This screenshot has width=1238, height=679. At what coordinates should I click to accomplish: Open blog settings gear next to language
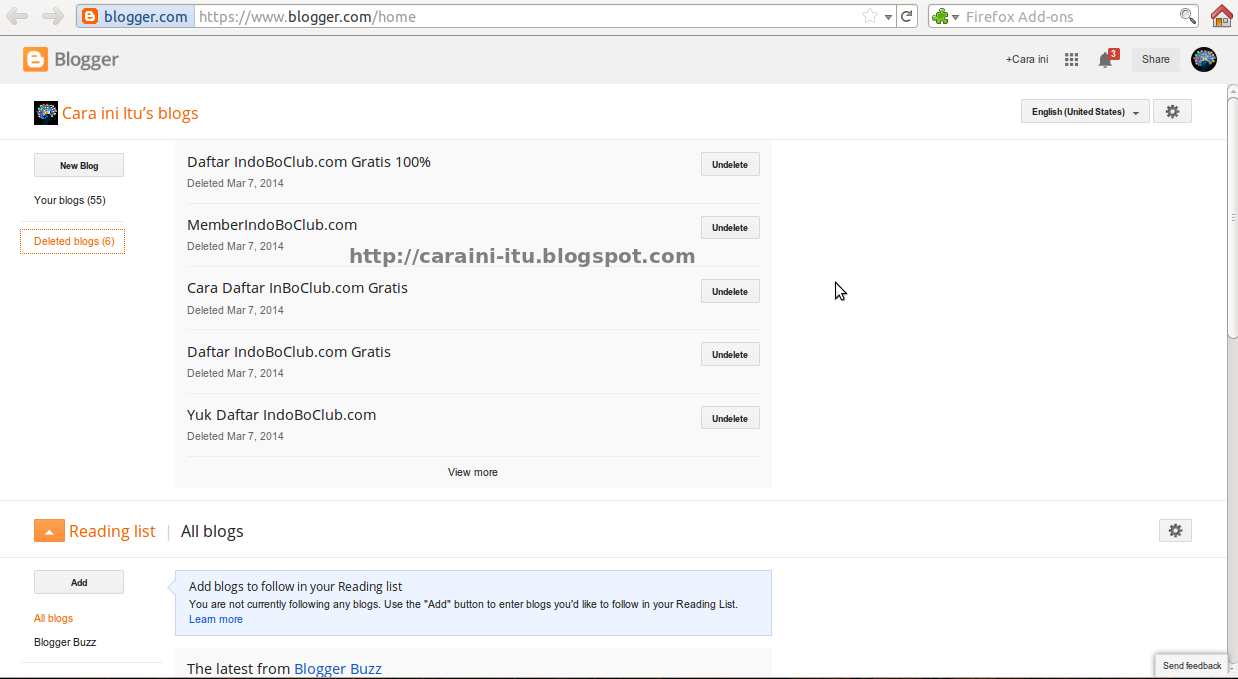tap(1172, 112)
